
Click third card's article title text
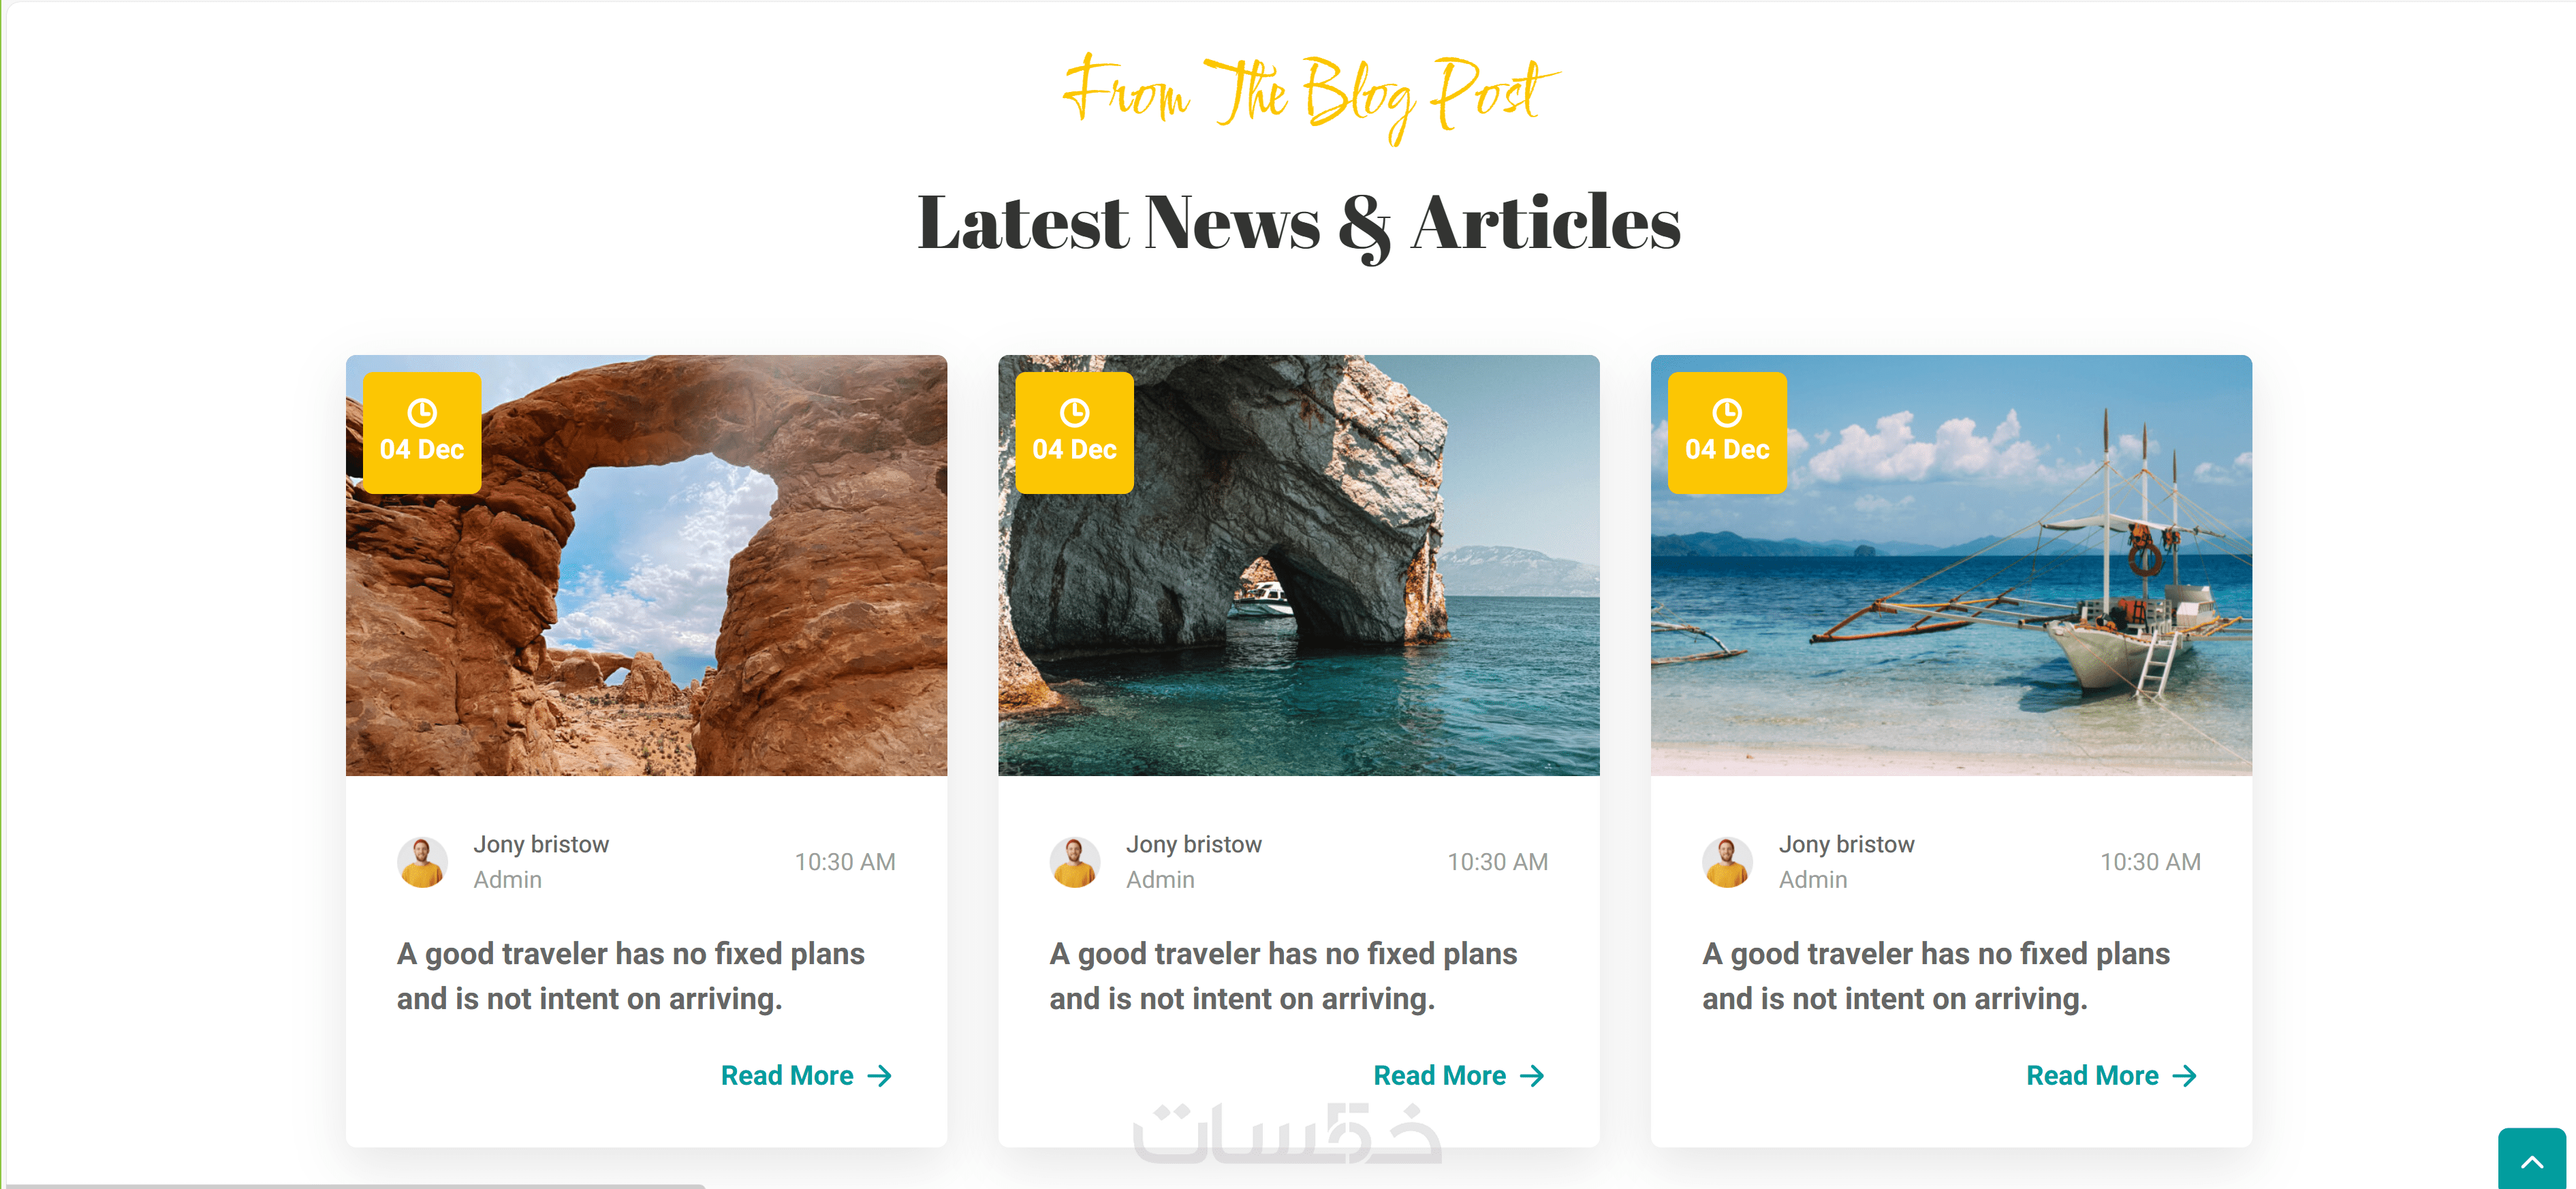point(1936,976)
